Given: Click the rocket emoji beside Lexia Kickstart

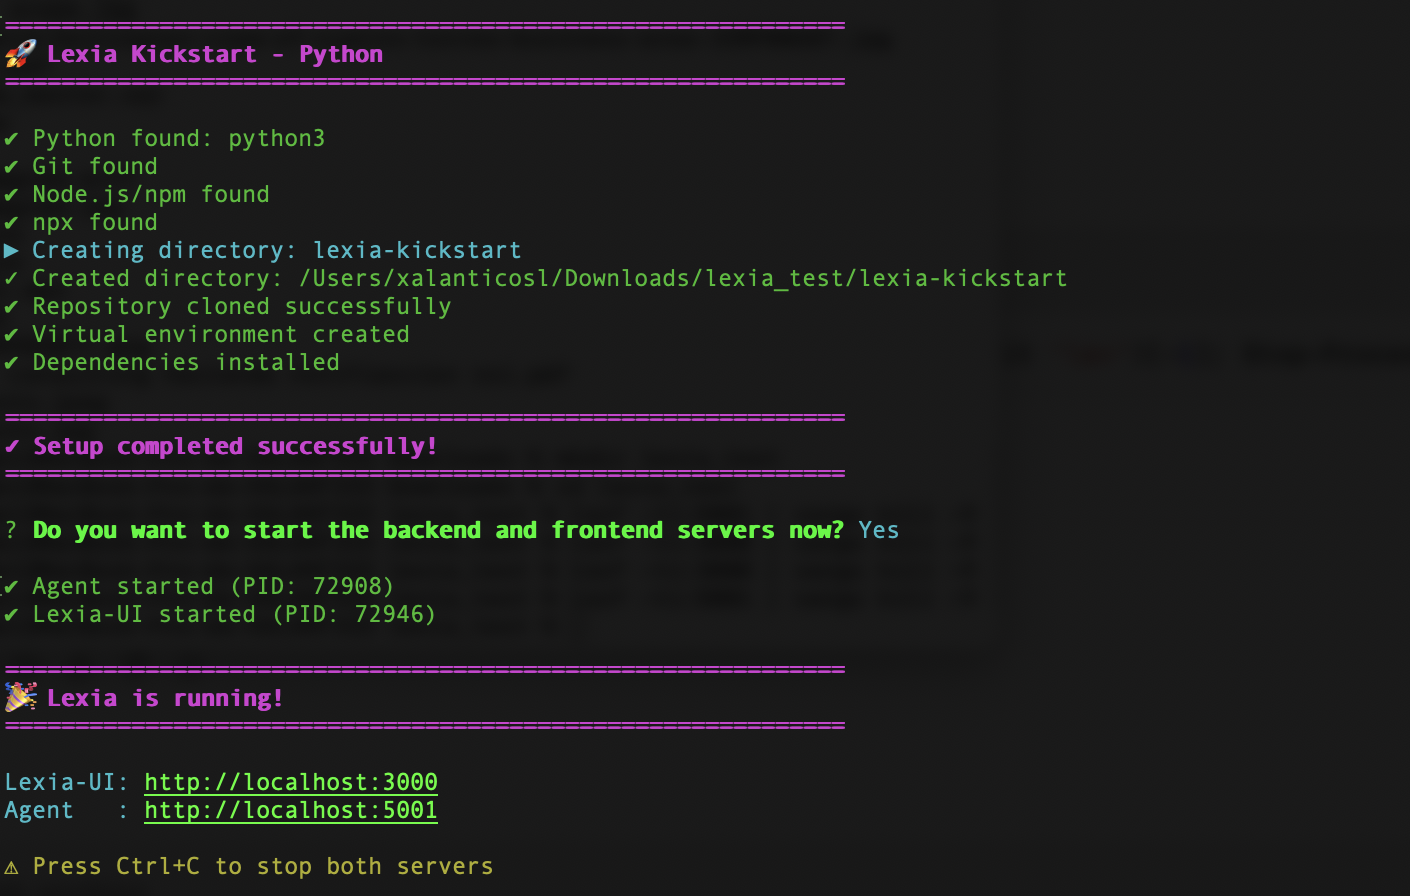Looking at the screenshot, I should [x=20, y=54].
